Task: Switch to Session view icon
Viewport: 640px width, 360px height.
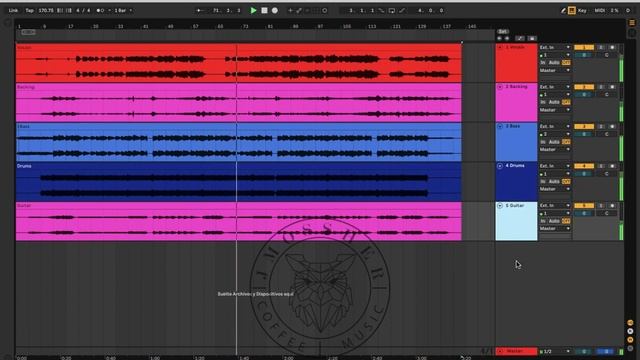Action: [x=632, y=33]
